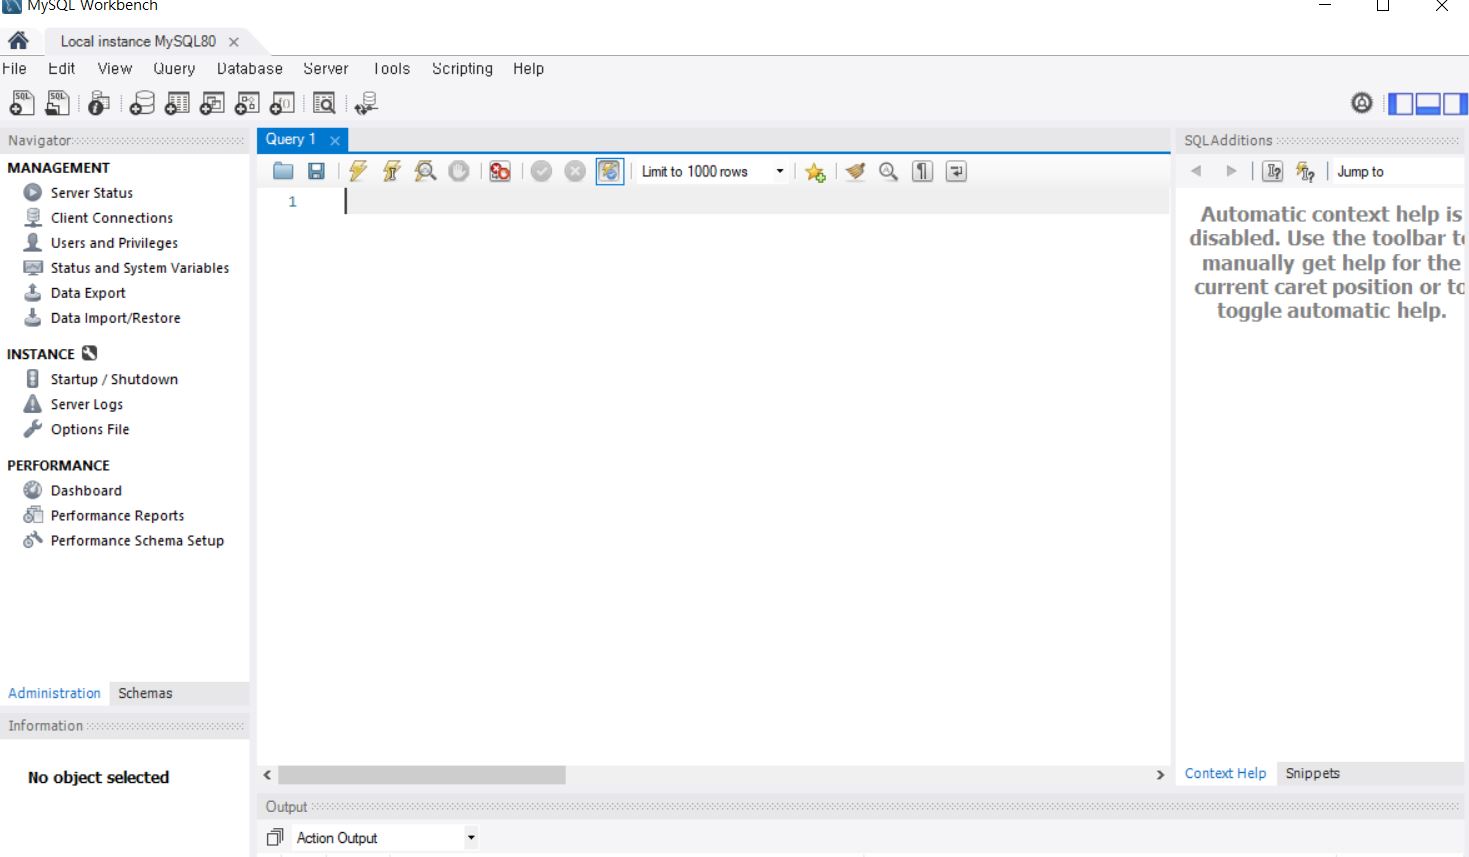Toggle the autocommit mode button
This screenshot has height=857, width=1469.
[609, 171]
